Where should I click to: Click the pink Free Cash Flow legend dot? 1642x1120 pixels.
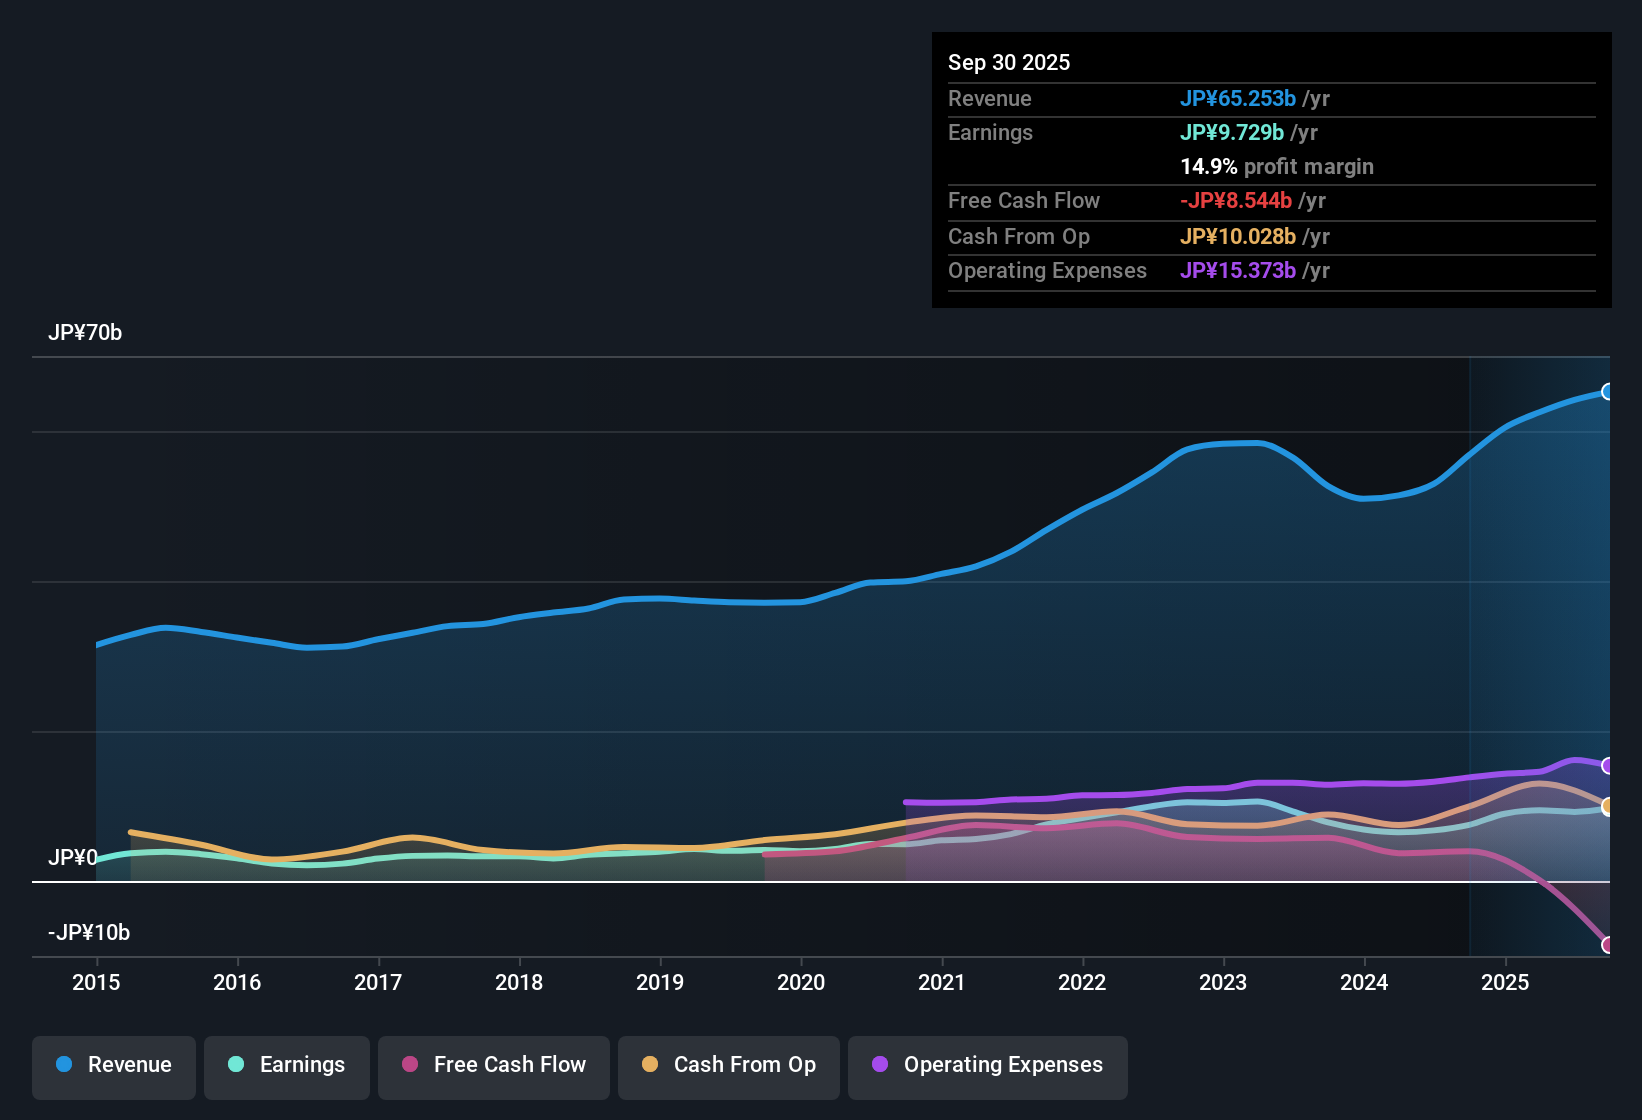(x=409, y=1065)
